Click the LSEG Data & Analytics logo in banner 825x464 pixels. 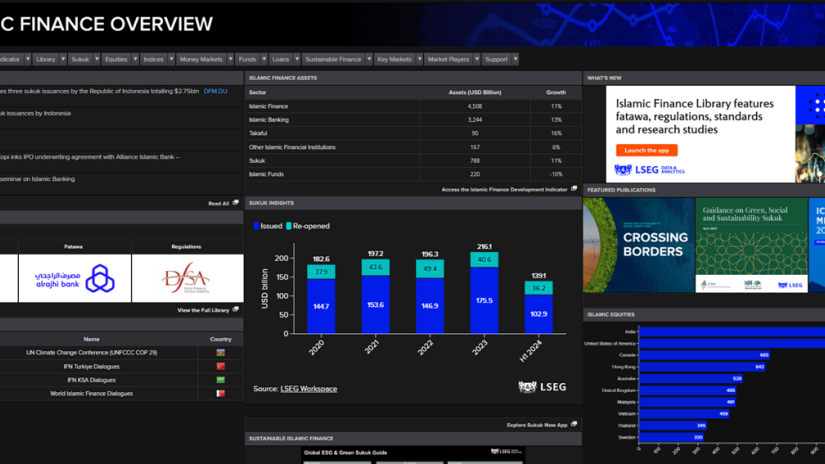pos(649,170)
